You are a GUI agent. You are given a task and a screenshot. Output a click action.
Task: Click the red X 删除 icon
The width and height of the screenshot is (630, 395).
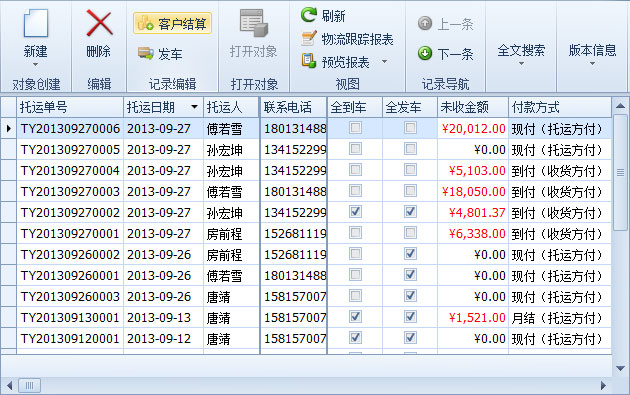[99, 23]
